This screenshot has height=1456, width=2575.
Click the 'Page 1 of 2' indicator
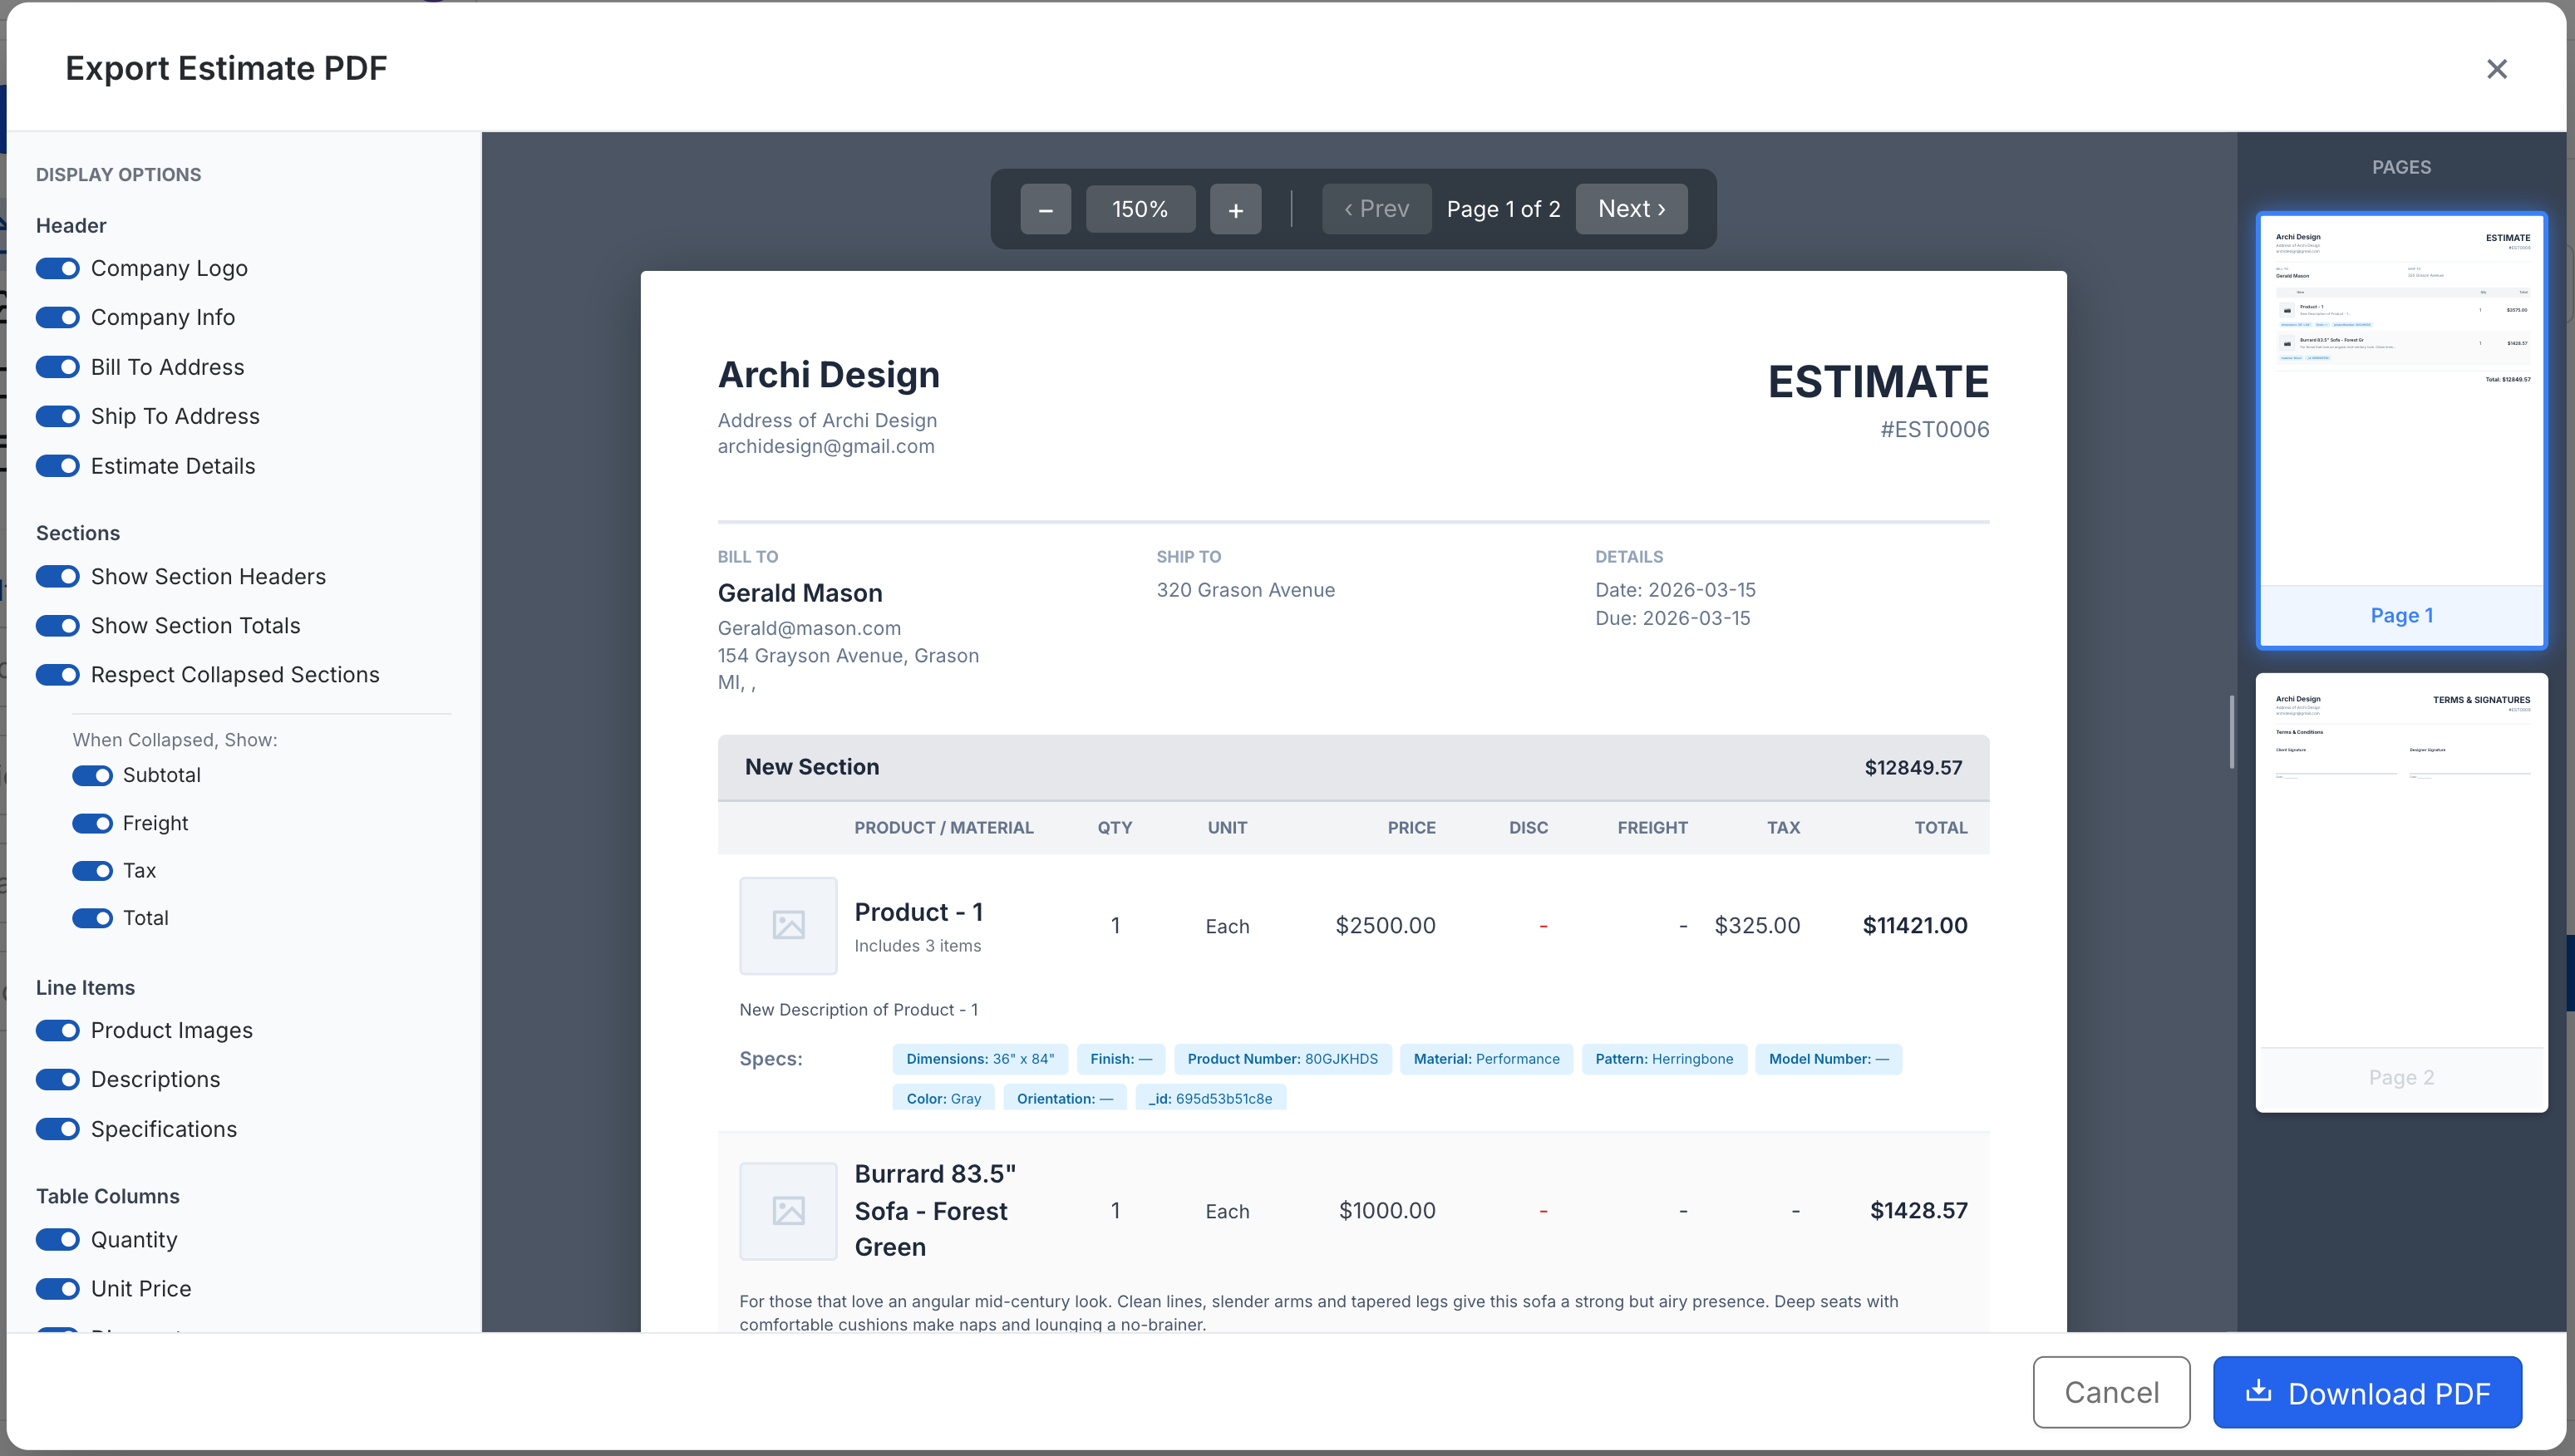pyautogui.click(x=1503, y=209)
